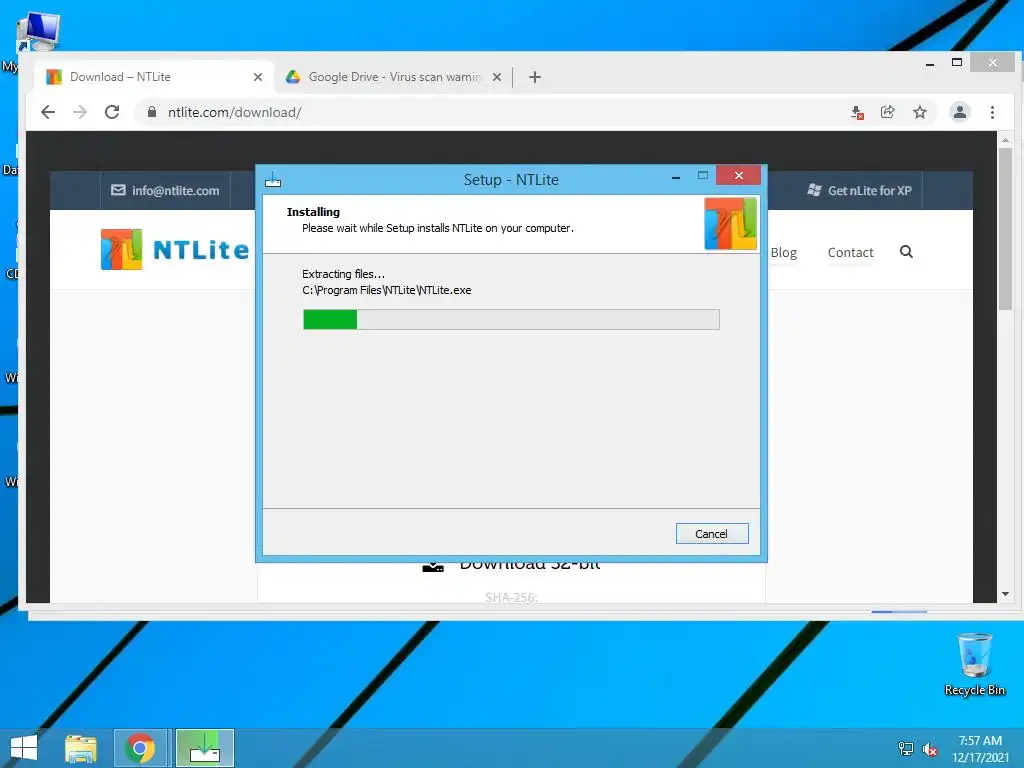This screenshot has width=1024, height=768.
Task: Minimize the Setup - NTLite window
Action: coord(676,177)
